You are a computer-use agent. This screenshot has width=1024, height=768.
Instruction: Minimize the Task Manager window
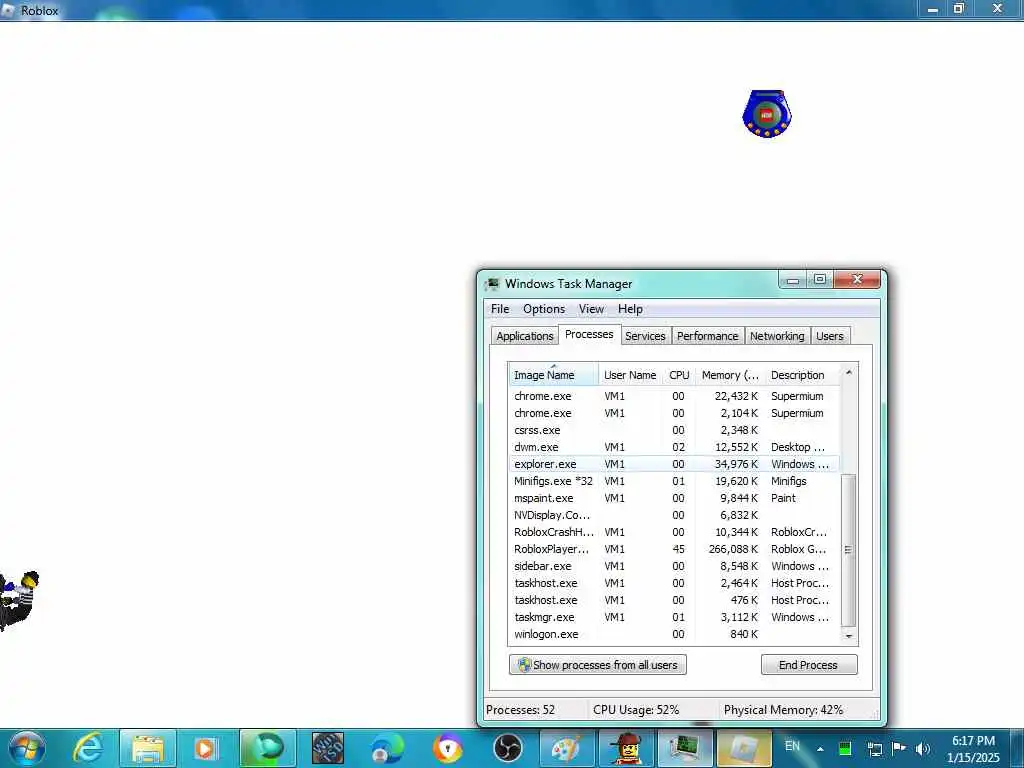pos(793,280)
